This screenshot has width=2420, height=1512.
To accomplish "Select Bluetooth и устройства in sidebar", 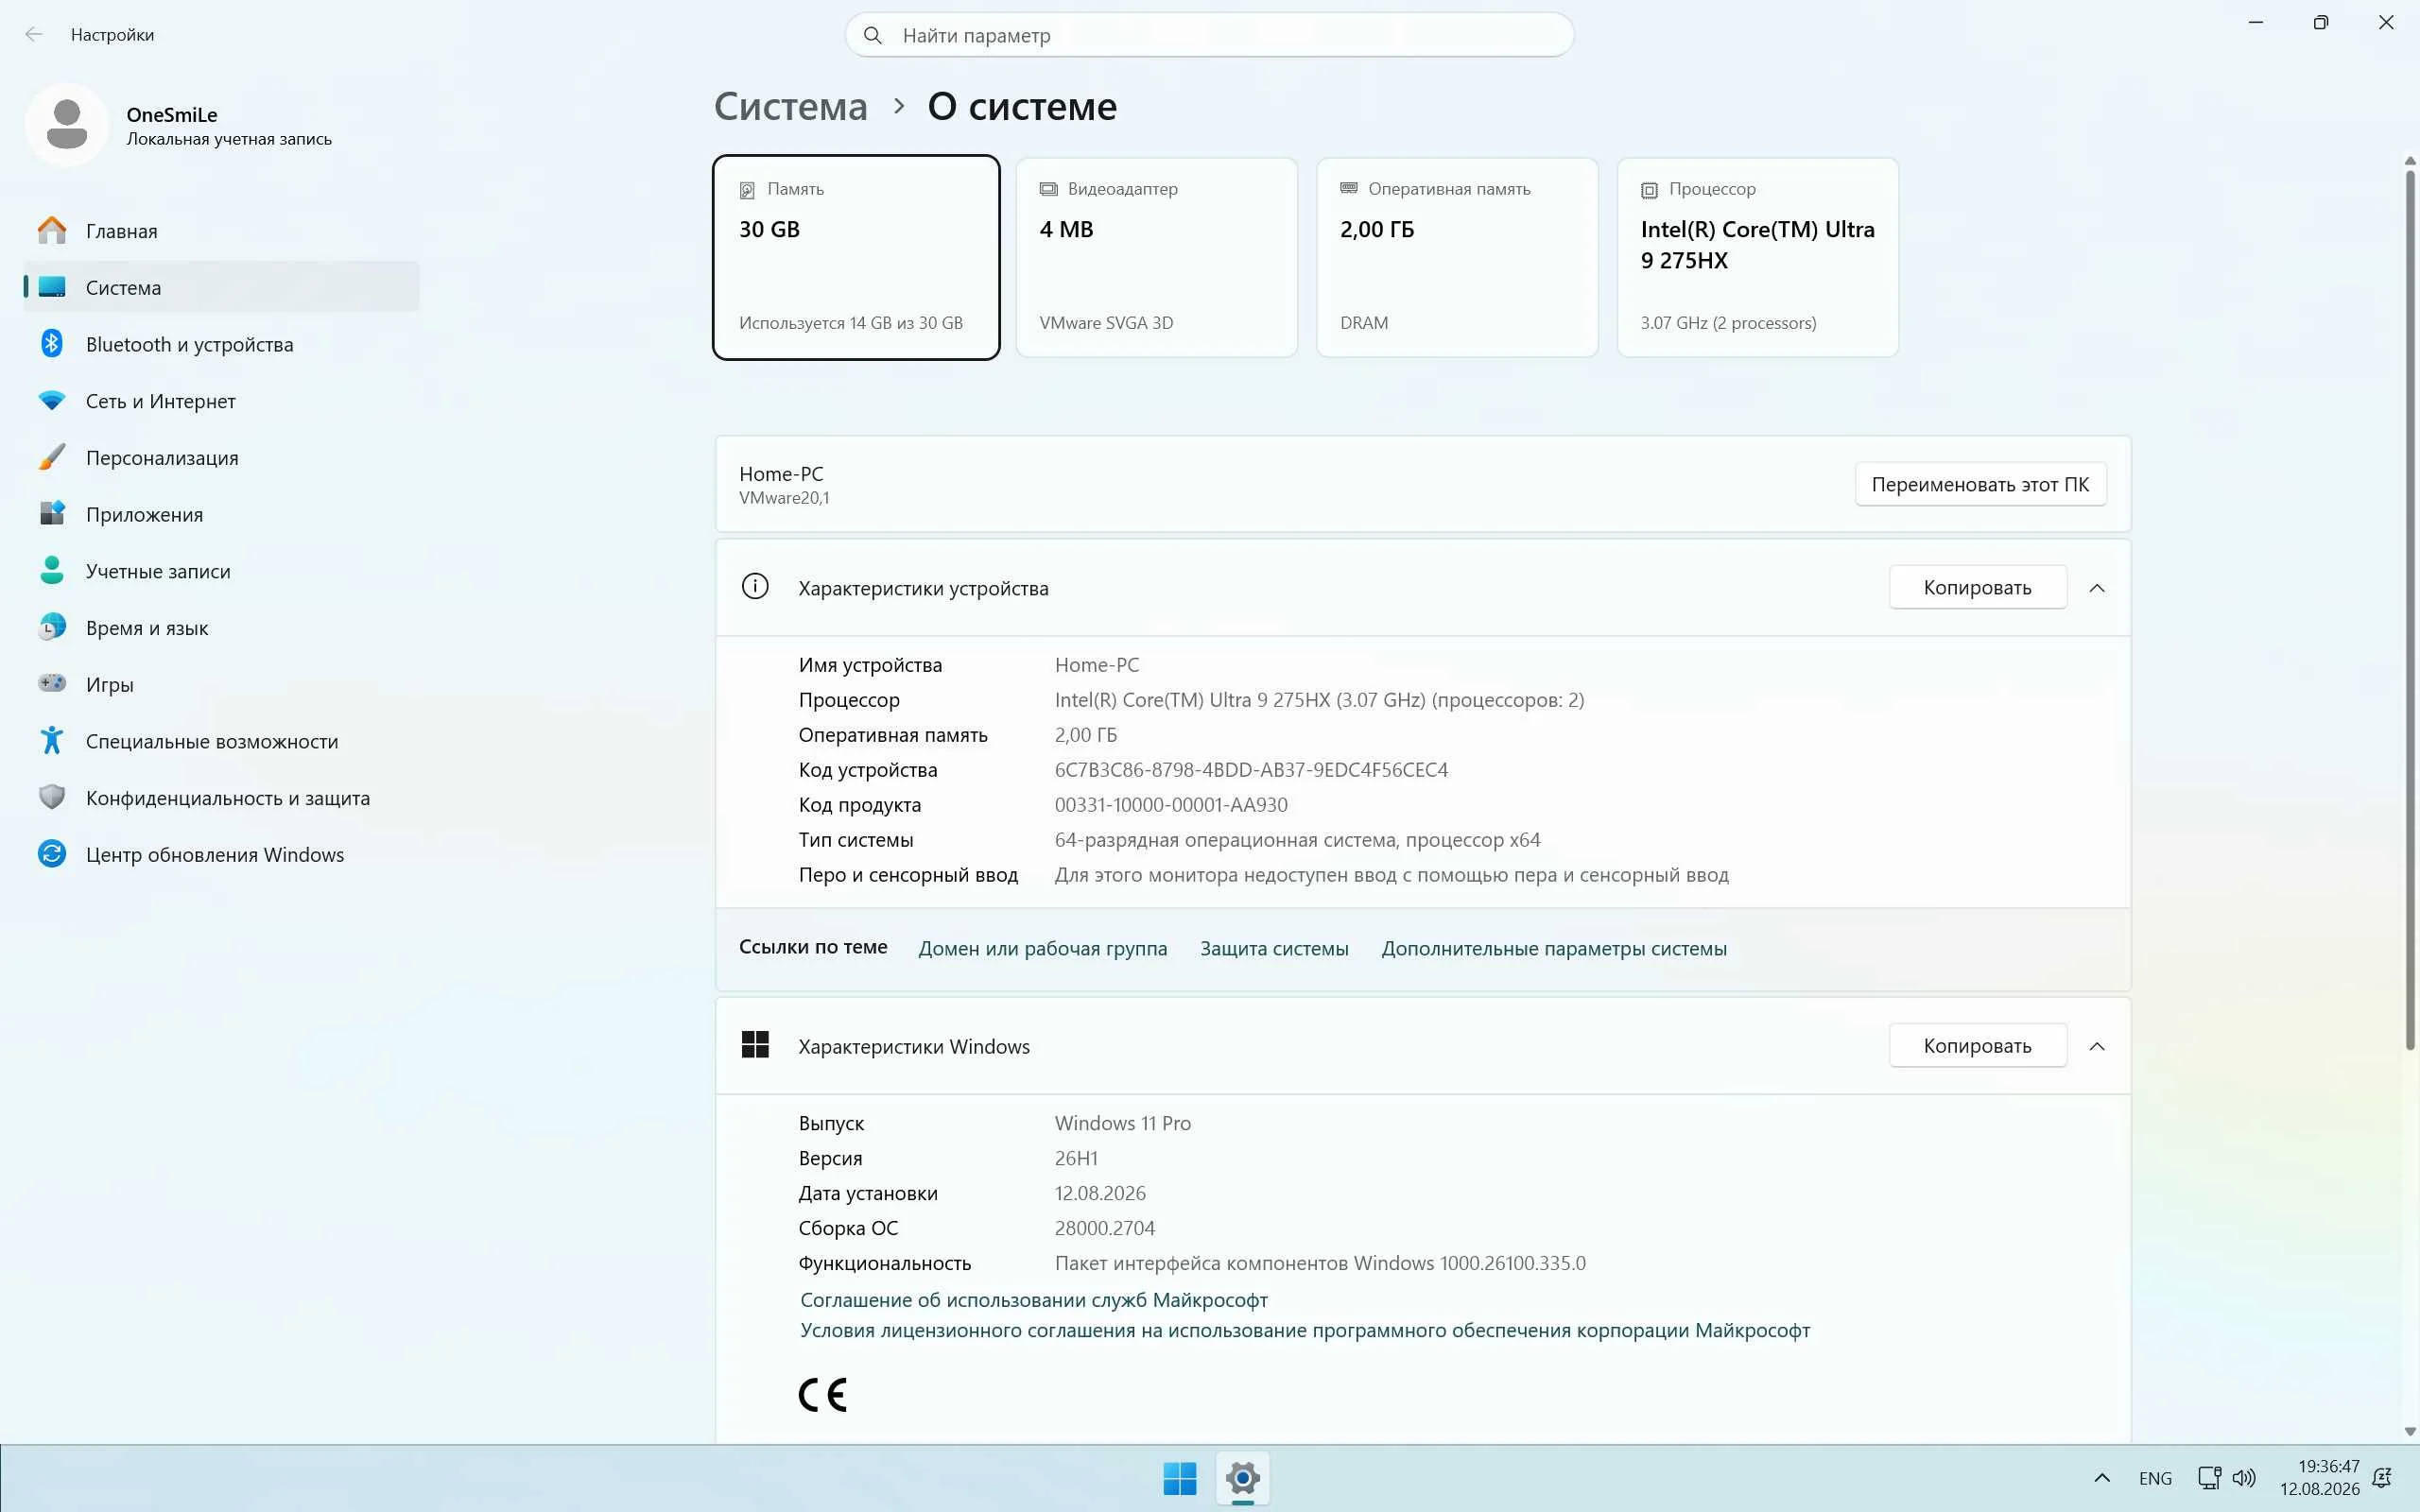I will click(221, 344).
